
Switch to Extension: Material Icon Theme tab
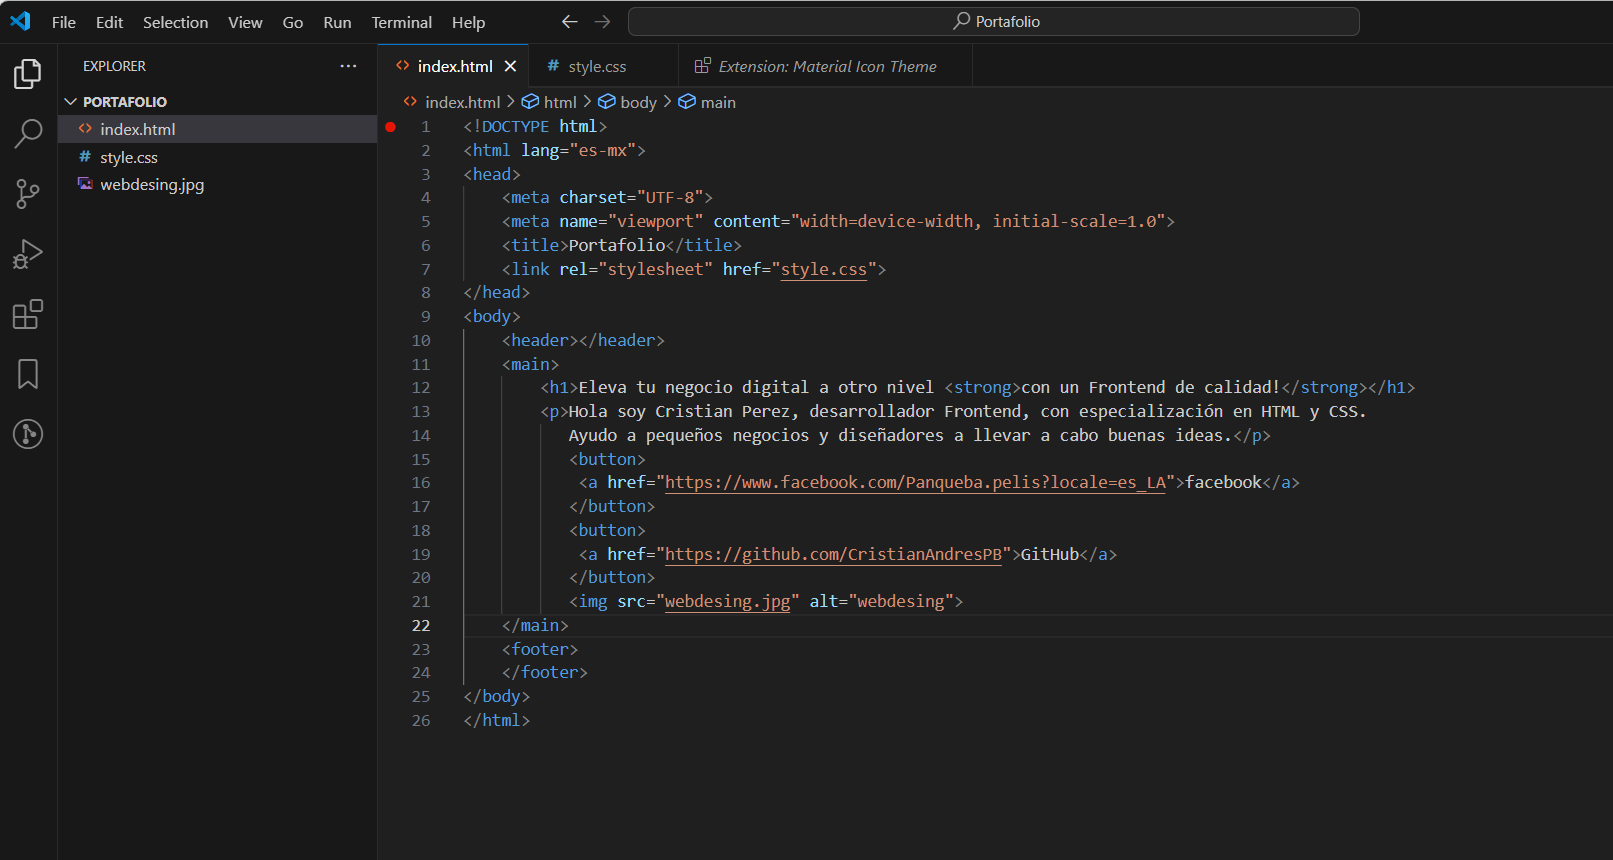827,67
